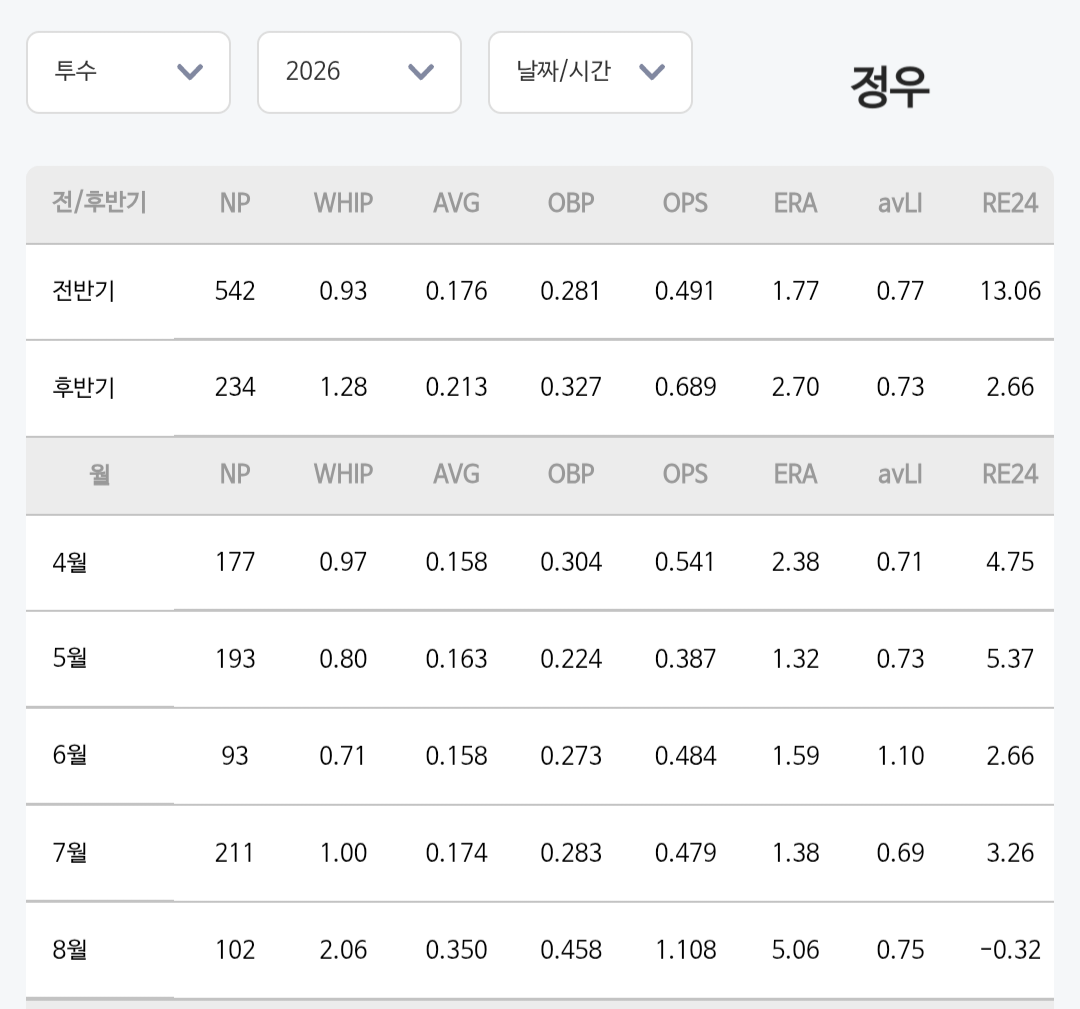Click ERA header in 전/후반기 table

tap(796, 203)
